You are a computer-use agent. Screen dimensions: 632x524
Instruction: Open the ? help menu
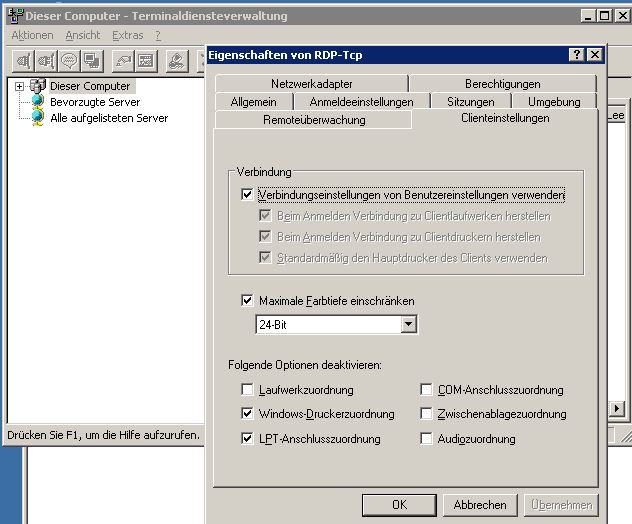tap(158, 35)
